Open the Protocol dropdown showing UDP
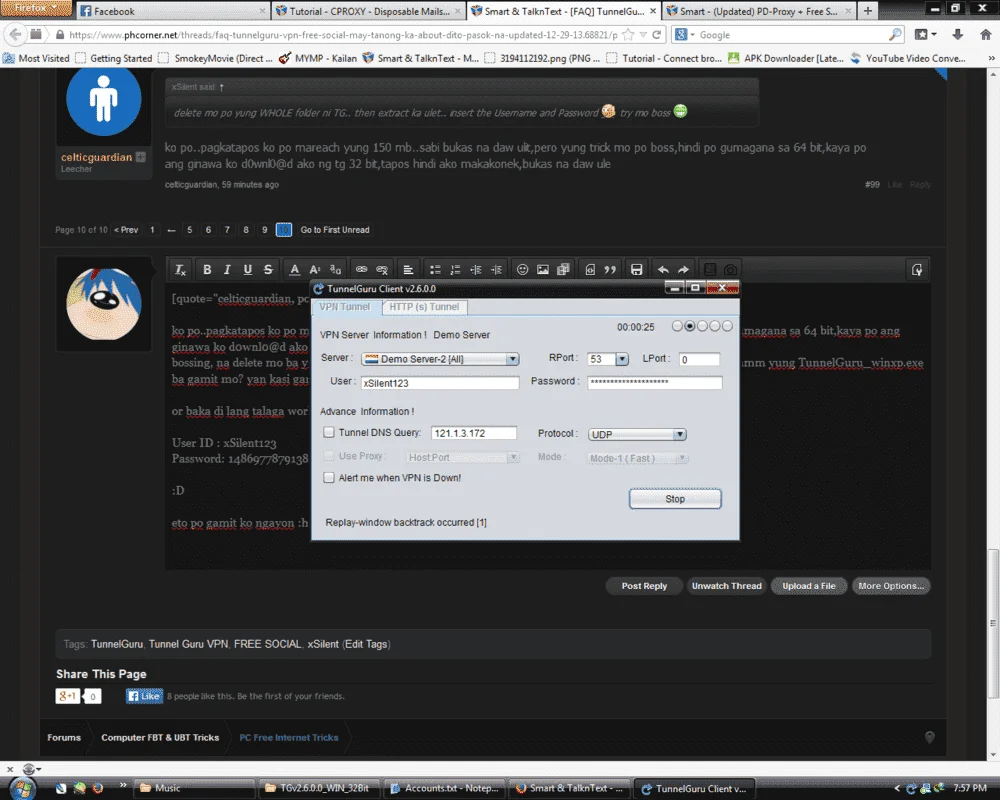 coord(637,434)
